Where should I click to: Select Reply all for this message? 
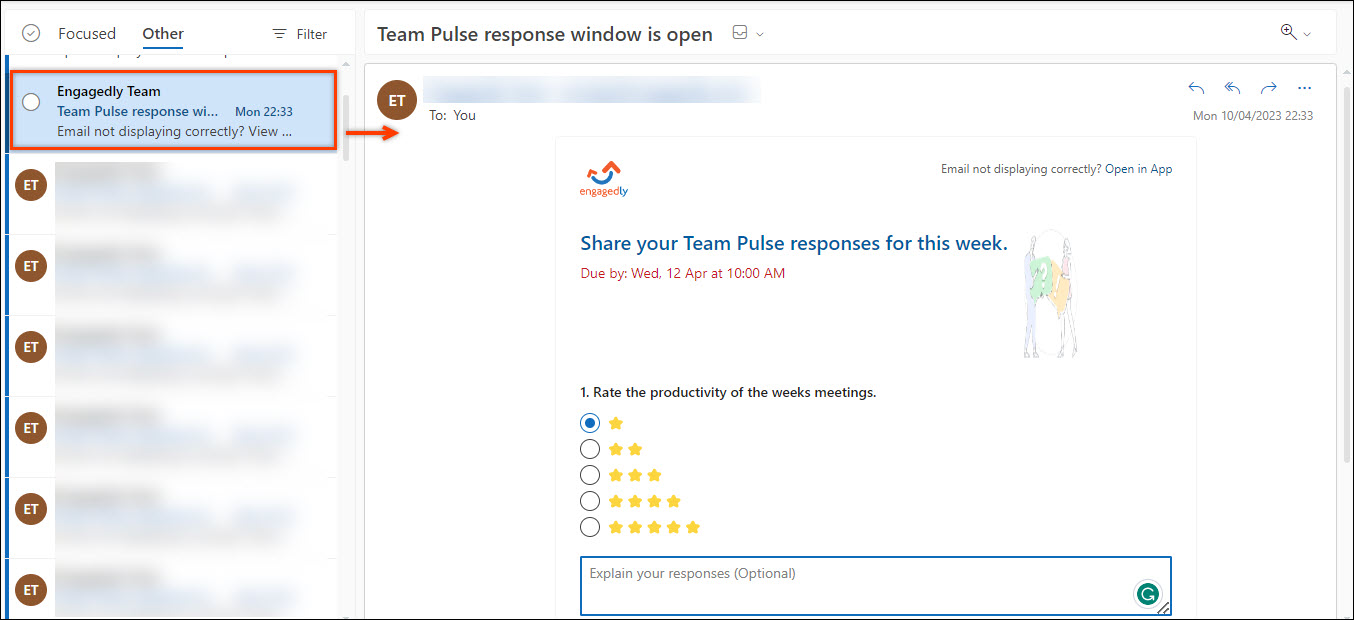(x=1232, y=88)
